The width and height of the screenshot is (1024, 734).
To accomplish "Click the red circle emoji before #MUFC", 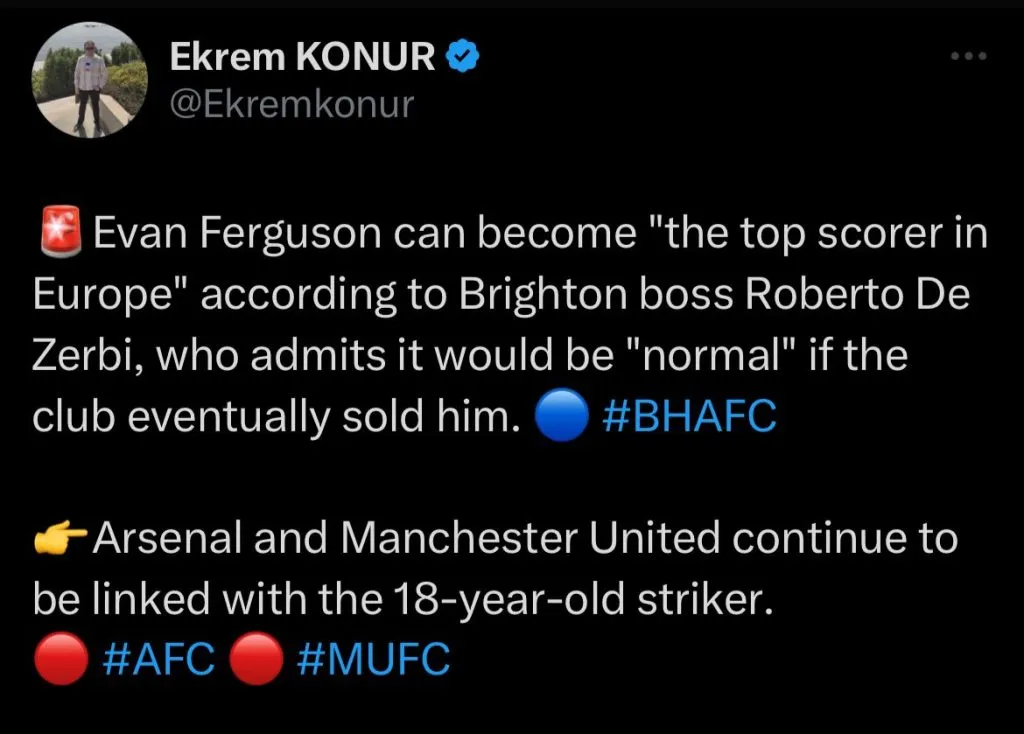I will pyautogui.click(x=255, y=662).
